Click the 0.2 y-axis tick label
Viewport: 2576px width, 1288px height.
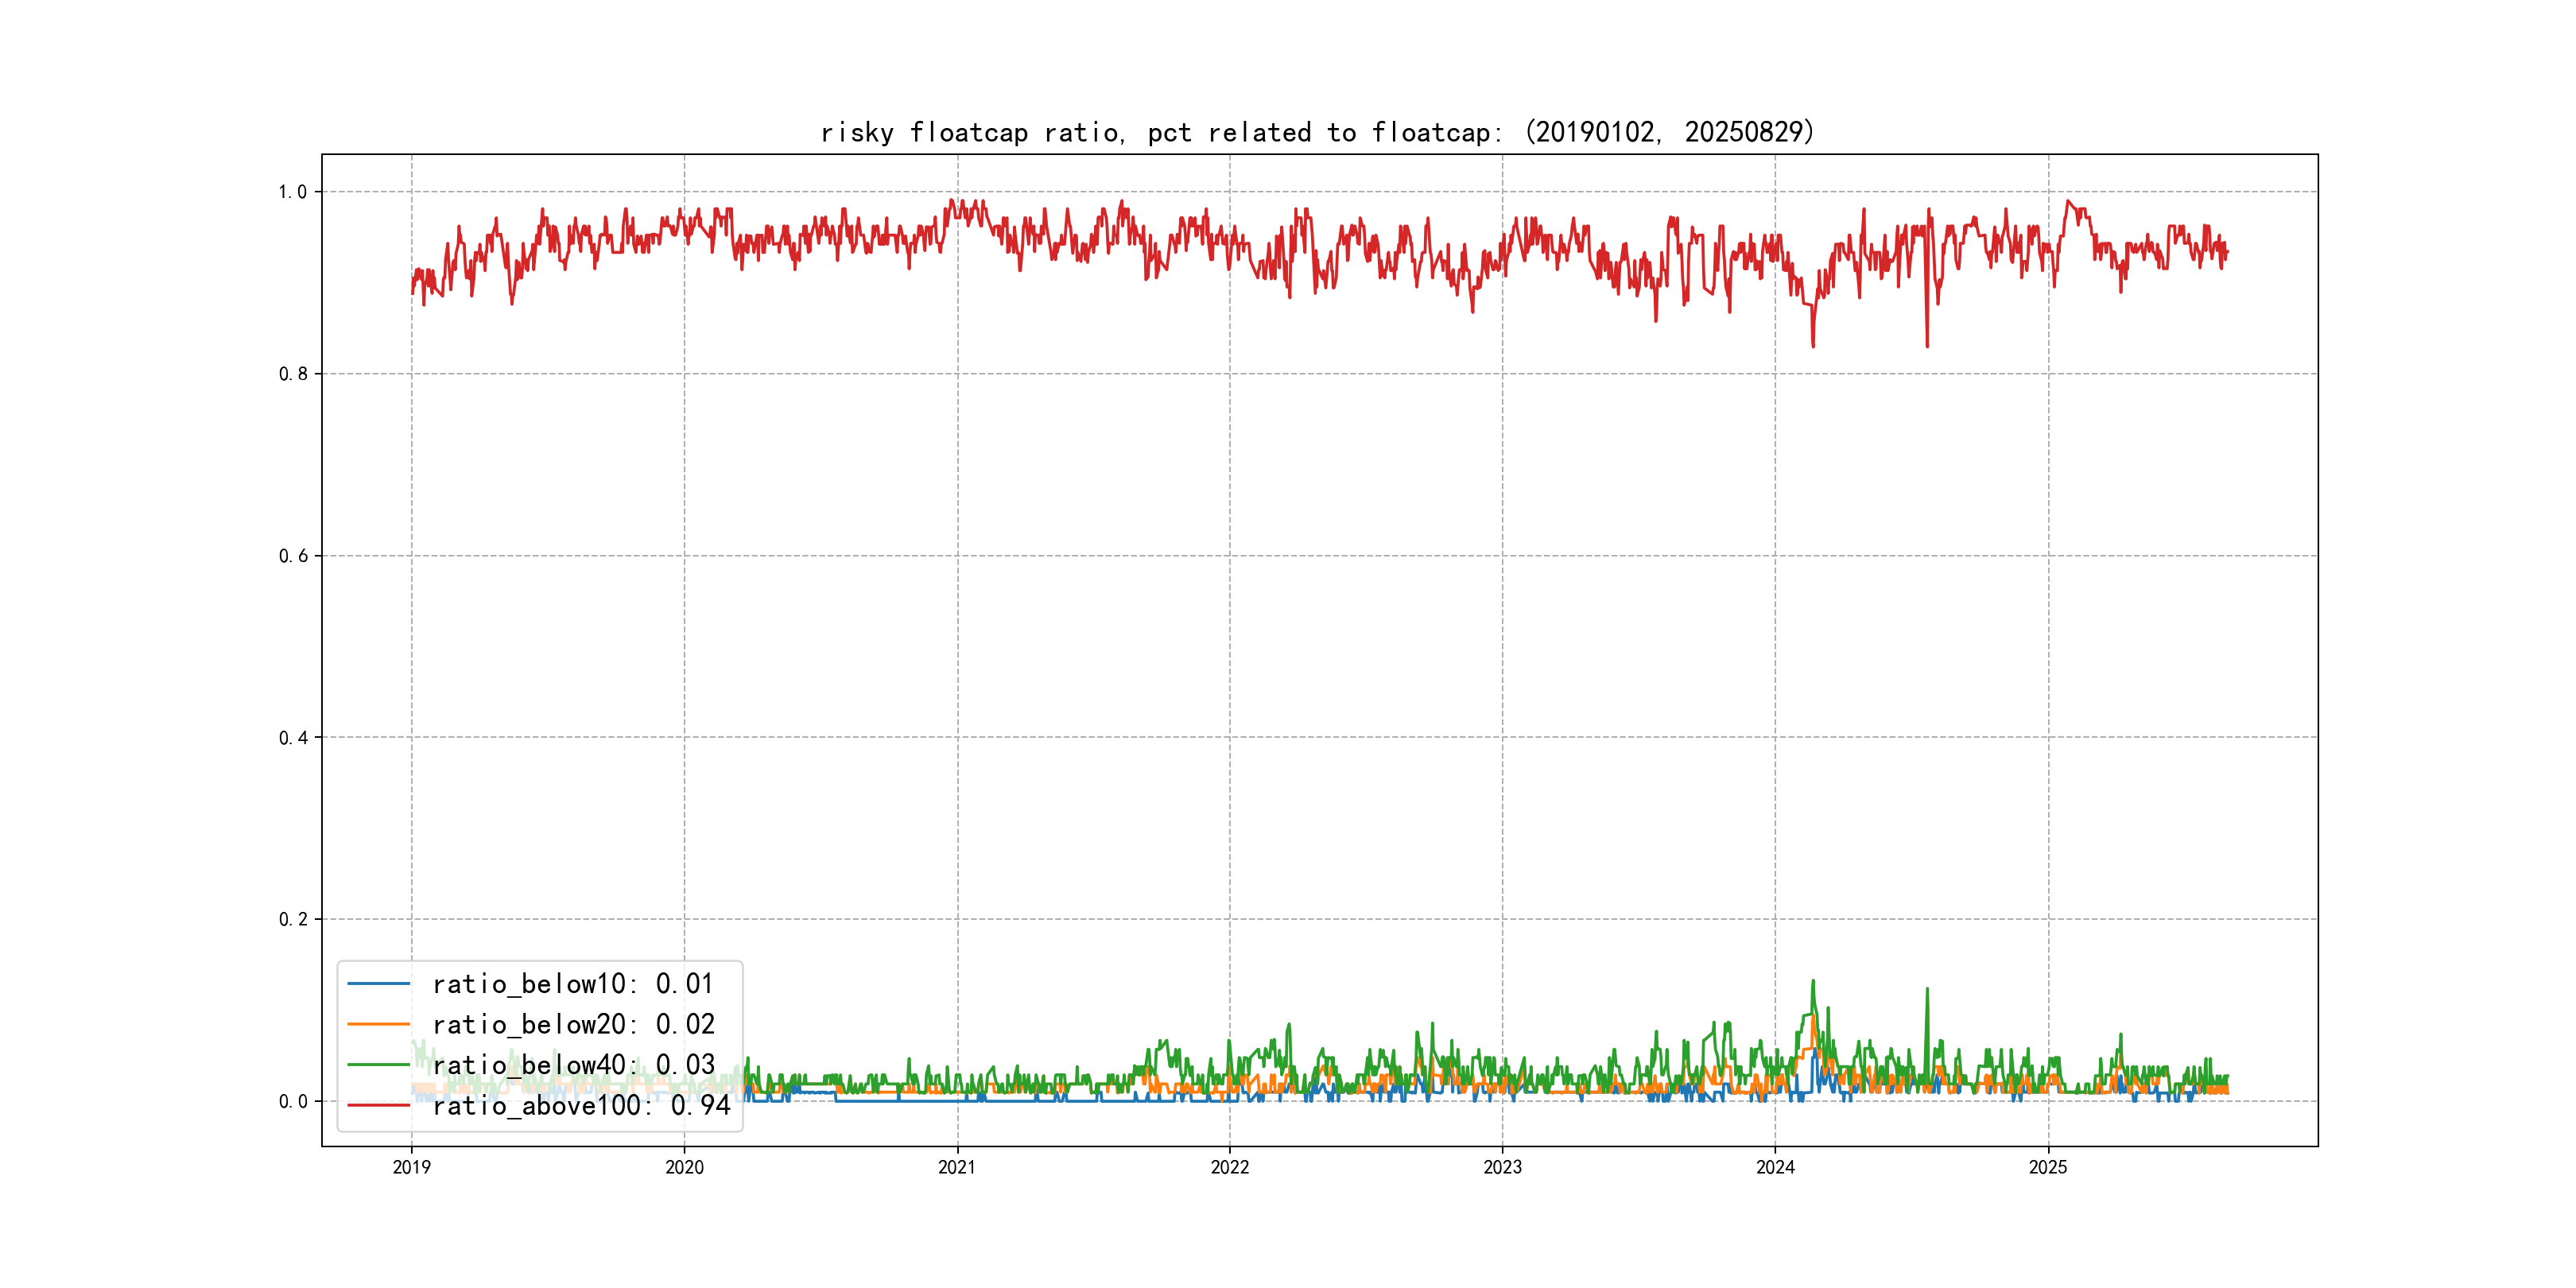293,919
